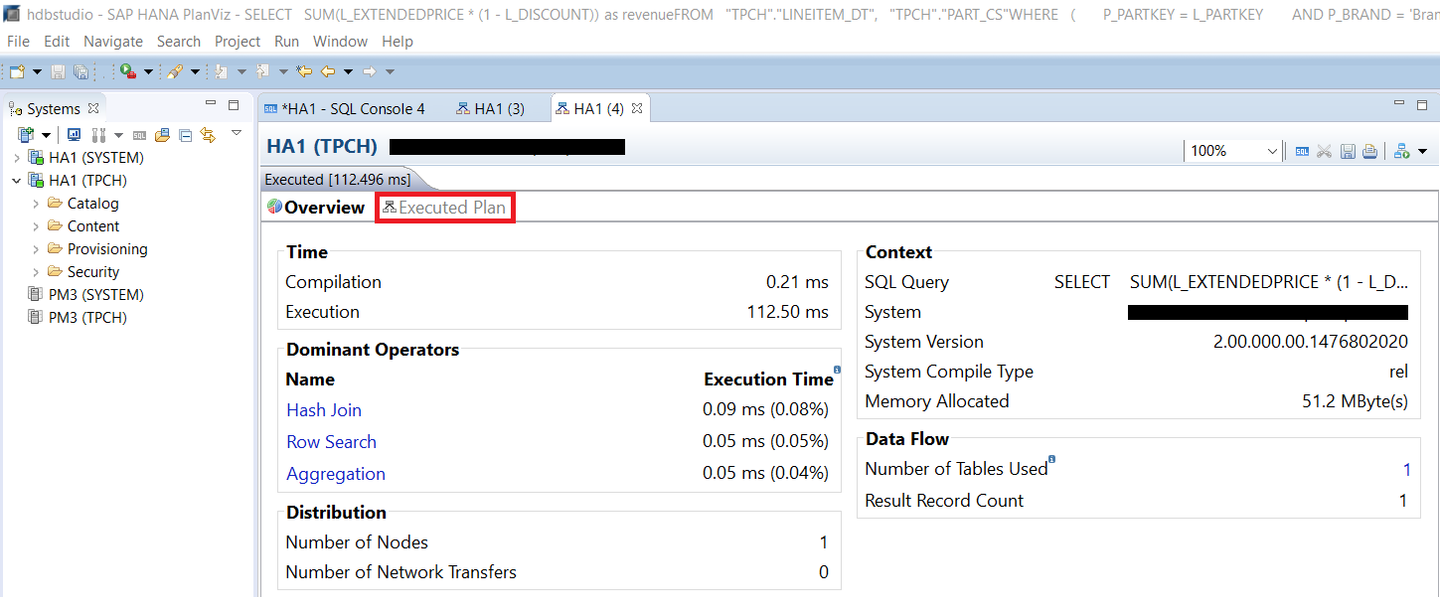Open dropdown next to Back arrow

[348, 72]
